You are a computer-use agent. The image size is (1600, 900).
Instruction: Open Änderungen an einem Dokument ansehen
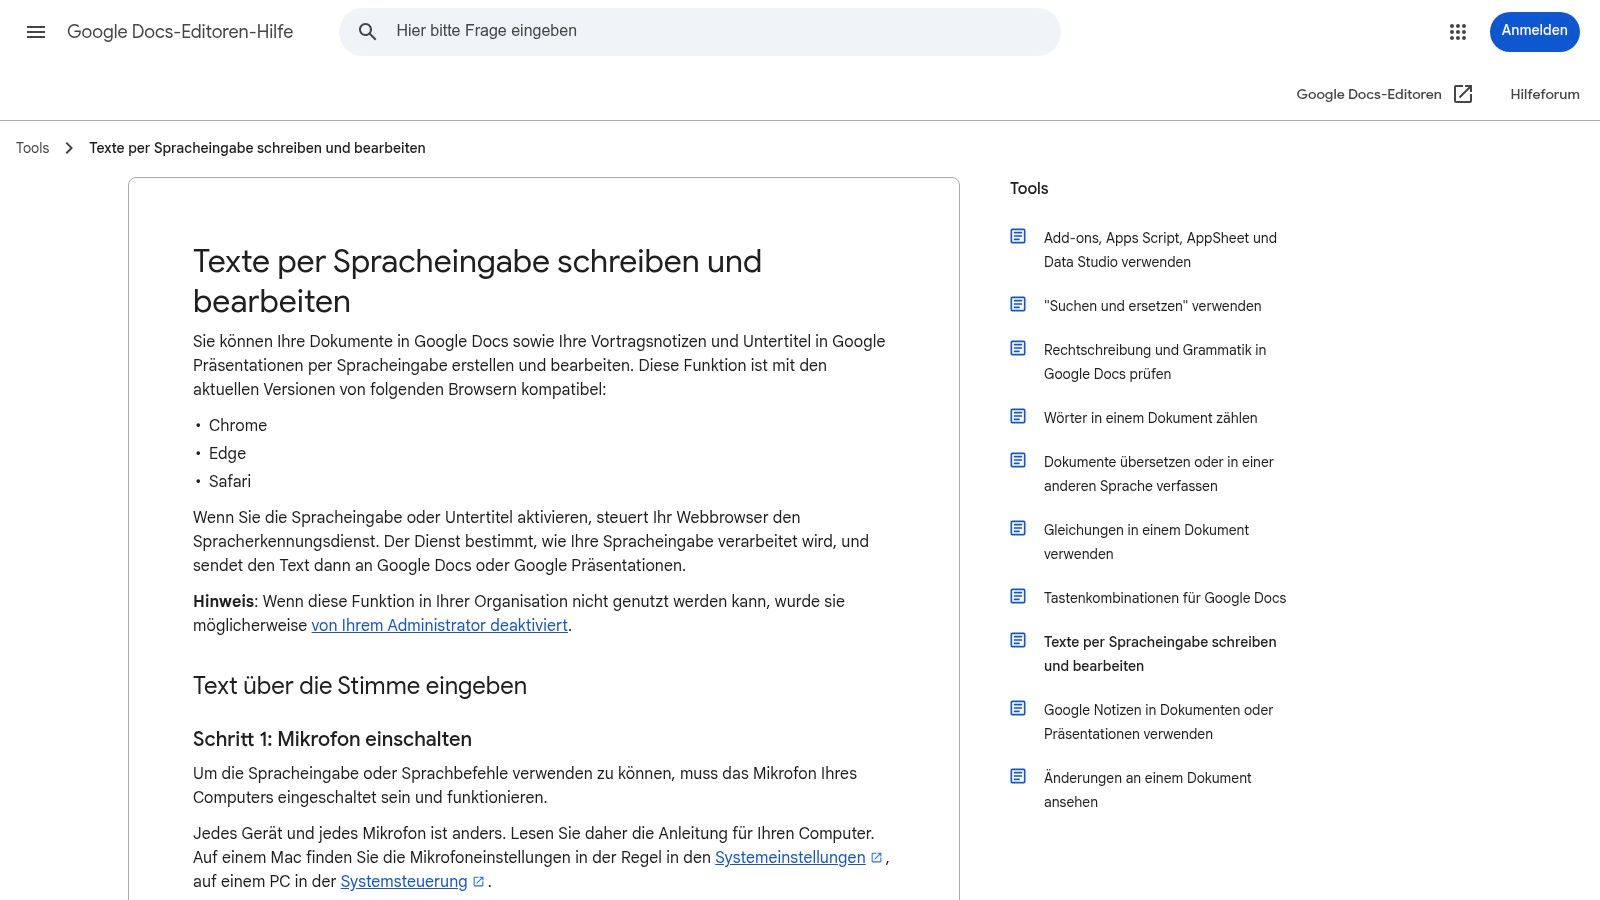pyautogui.click(x=1147, y=790)
